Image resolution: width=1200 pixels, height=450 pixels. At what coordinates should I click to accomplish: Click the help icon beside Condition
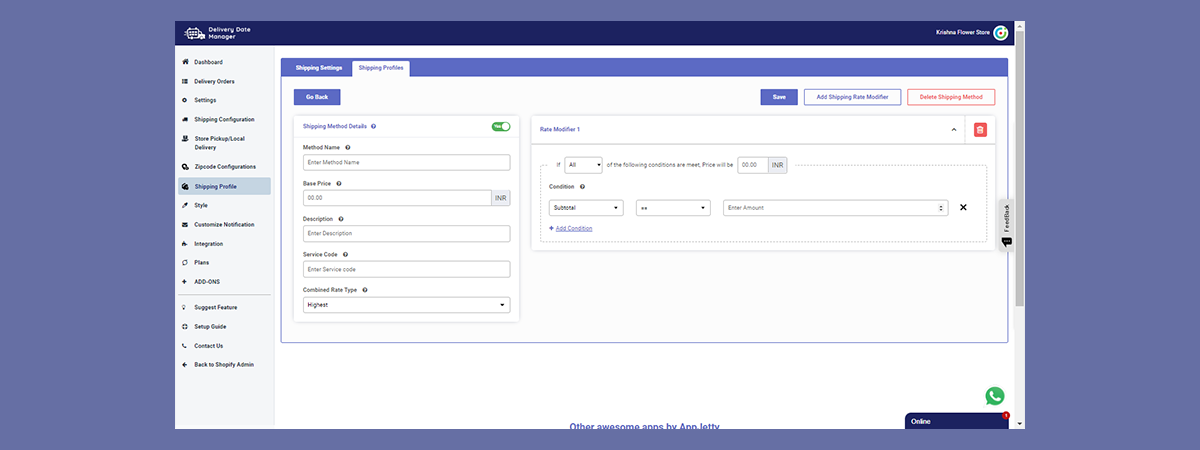(582, 187)
